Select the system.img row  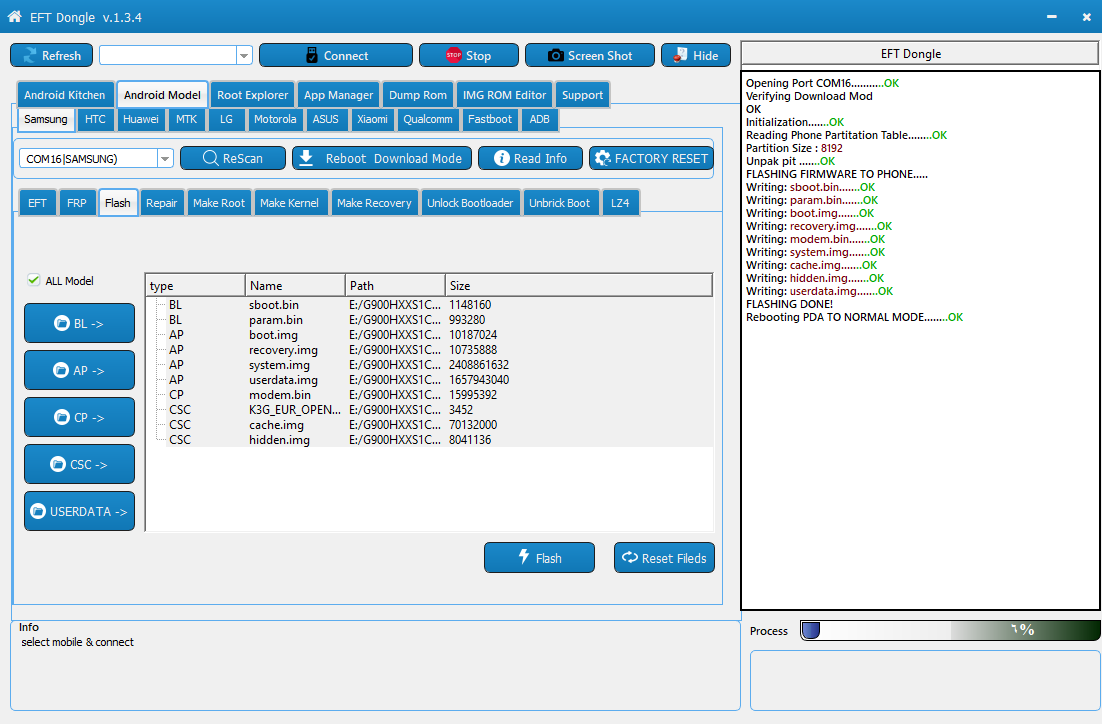click(x=429, y=365)
